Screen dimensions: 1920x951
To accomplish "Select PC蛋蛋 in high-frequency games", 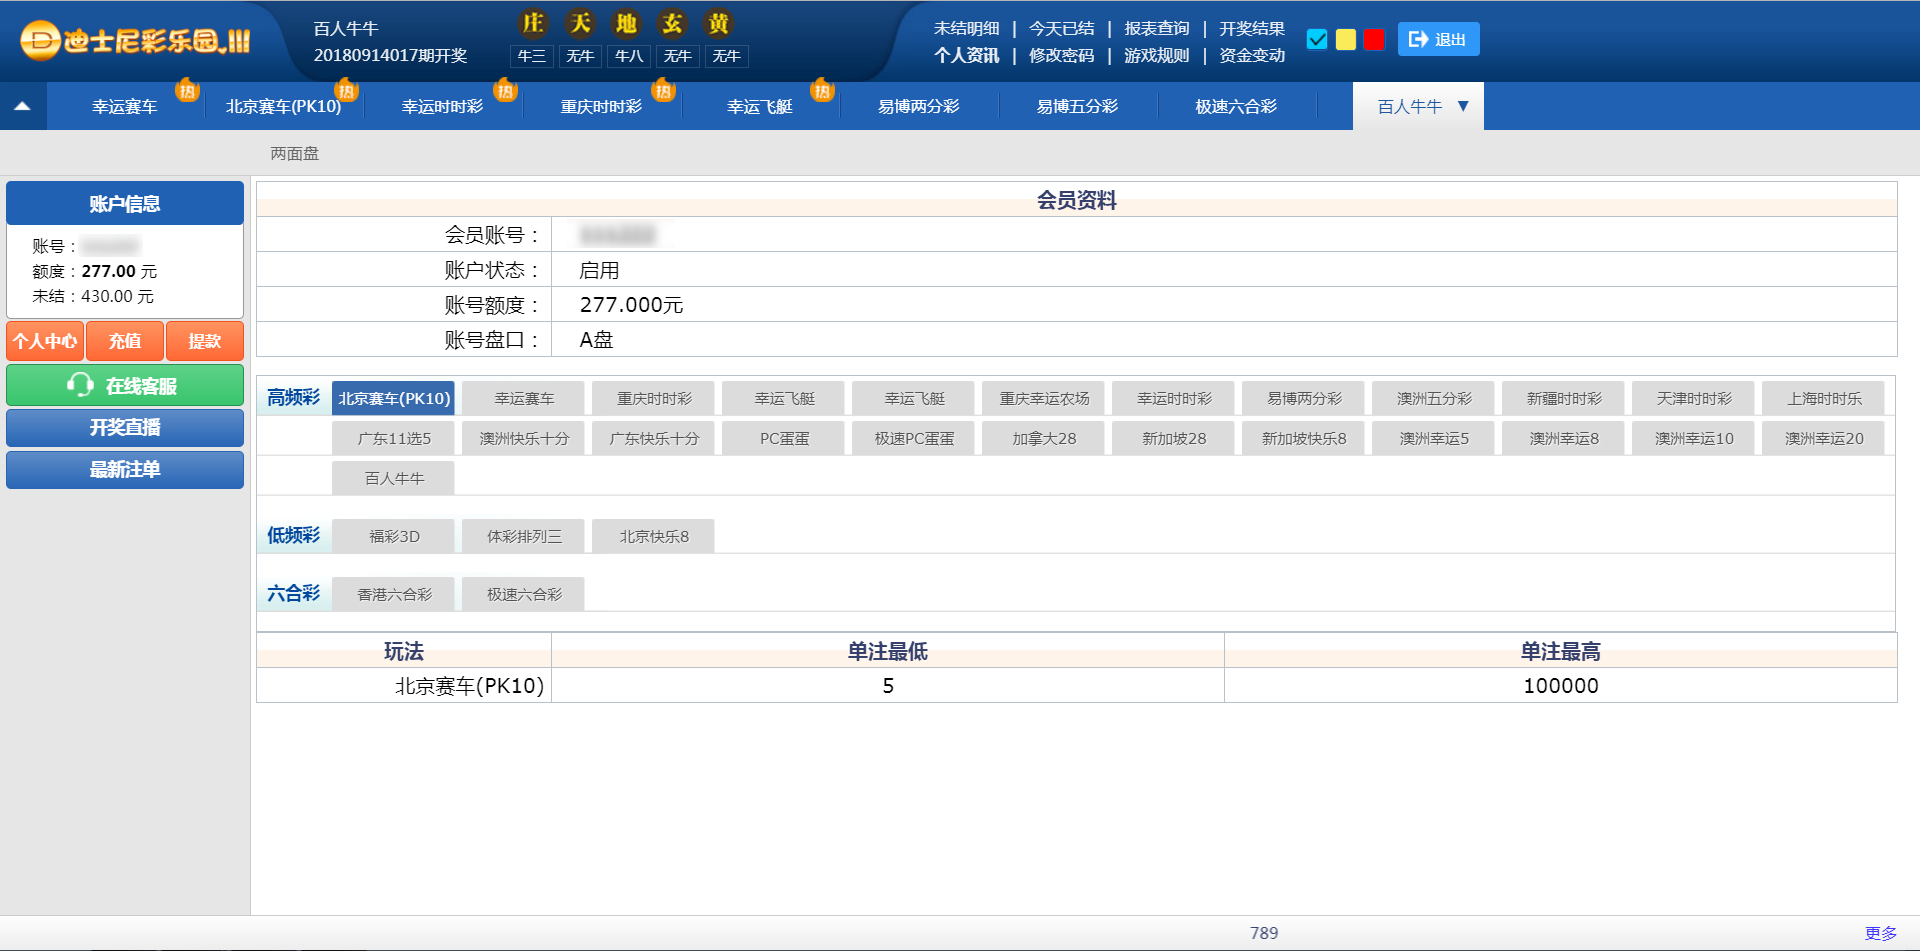I will pyautogui.click(x=784, y=438).
